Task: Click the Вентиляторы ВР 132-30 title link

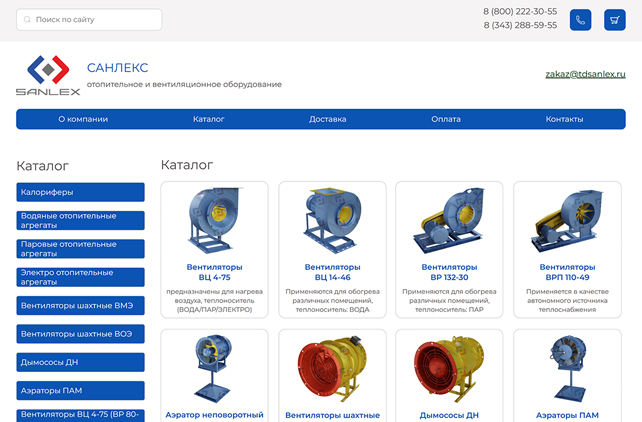Action: pyautogui.click(x=449, y=272)
